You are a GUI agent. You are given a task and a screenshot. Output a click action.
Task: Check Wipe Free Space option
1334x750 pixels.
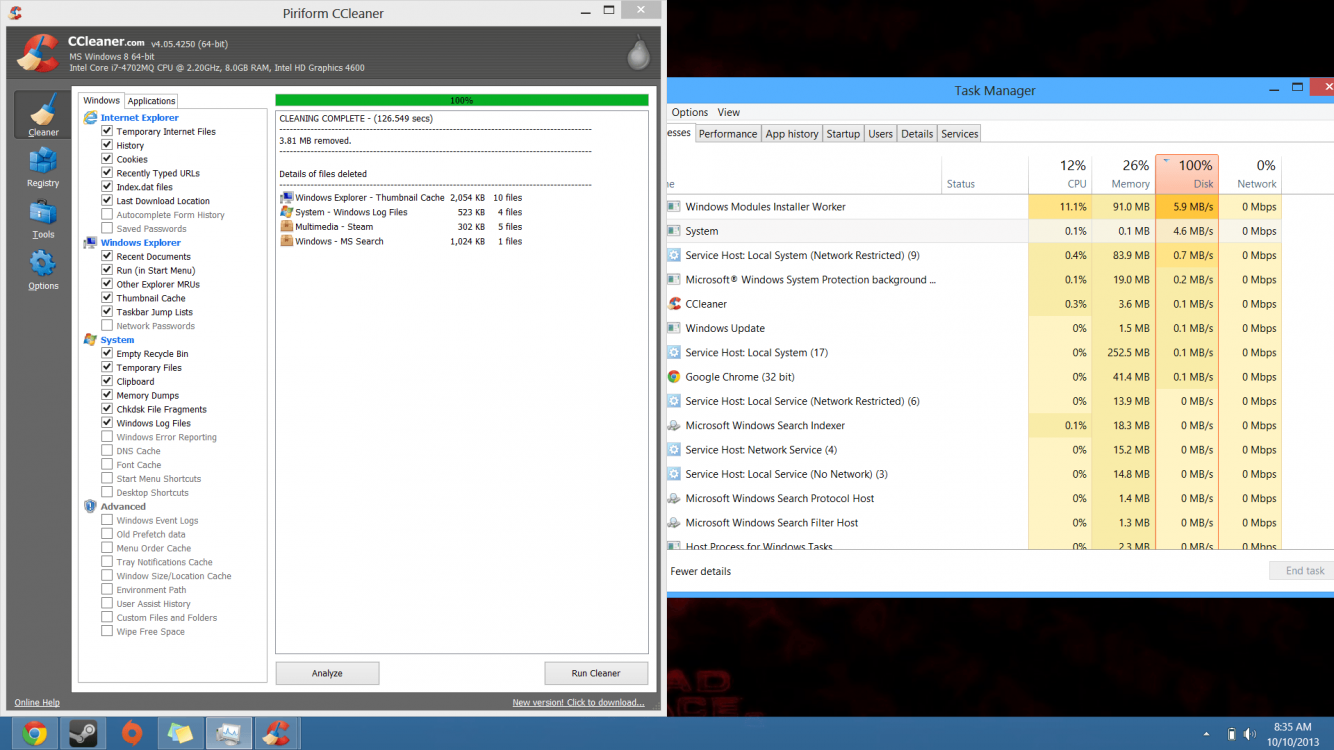(x=107, y=632)
